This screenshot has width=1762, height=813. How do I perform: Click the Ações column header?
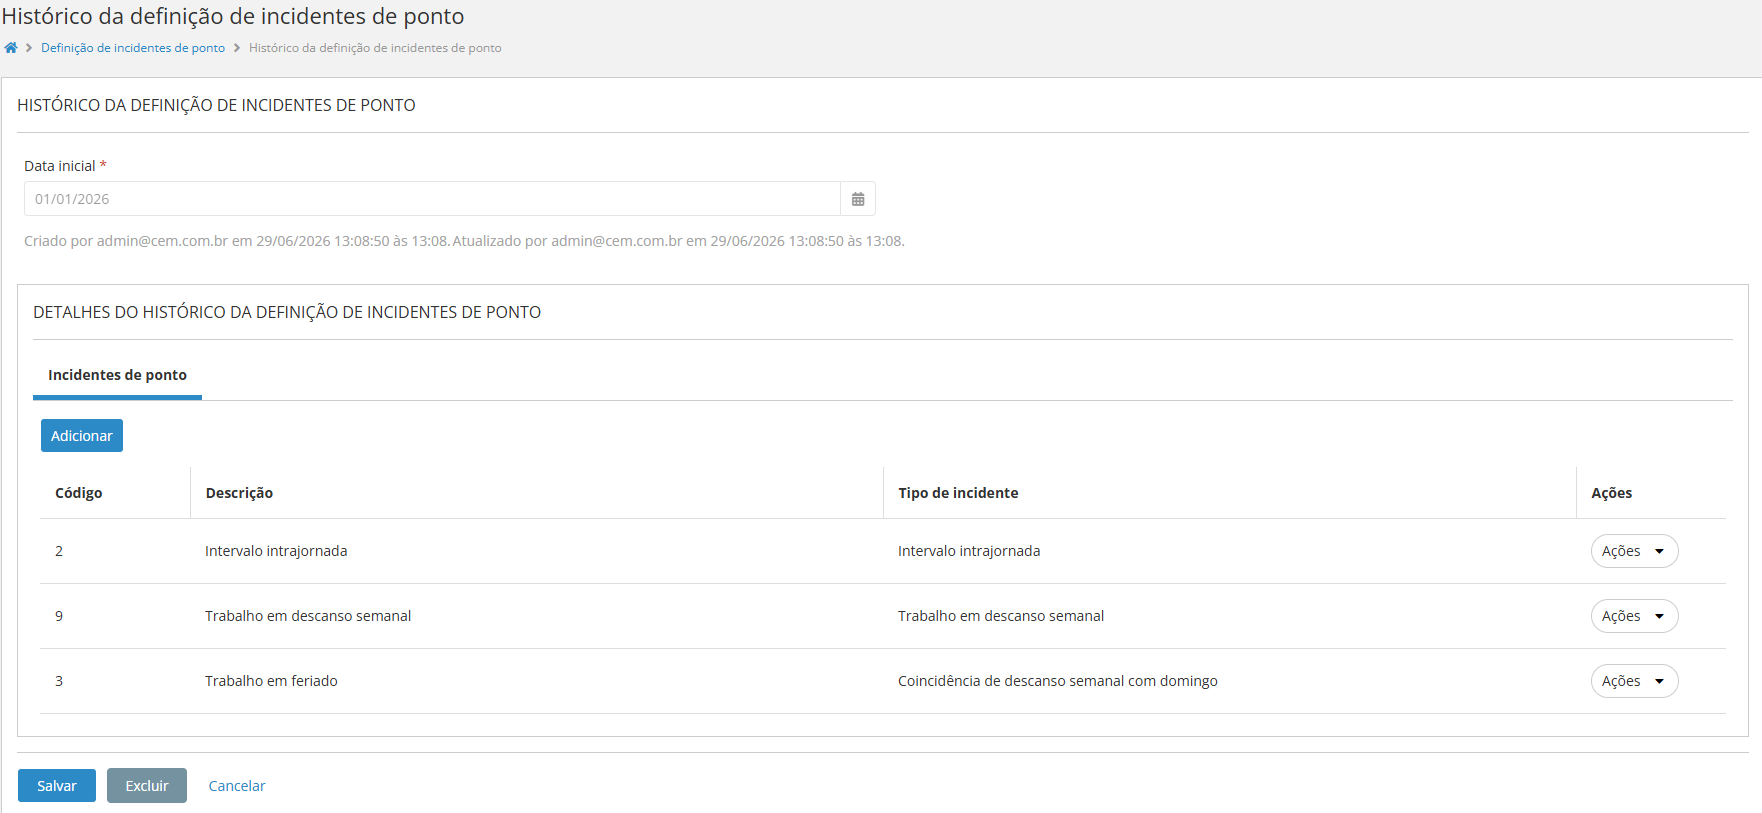(x=1612, y=493)
